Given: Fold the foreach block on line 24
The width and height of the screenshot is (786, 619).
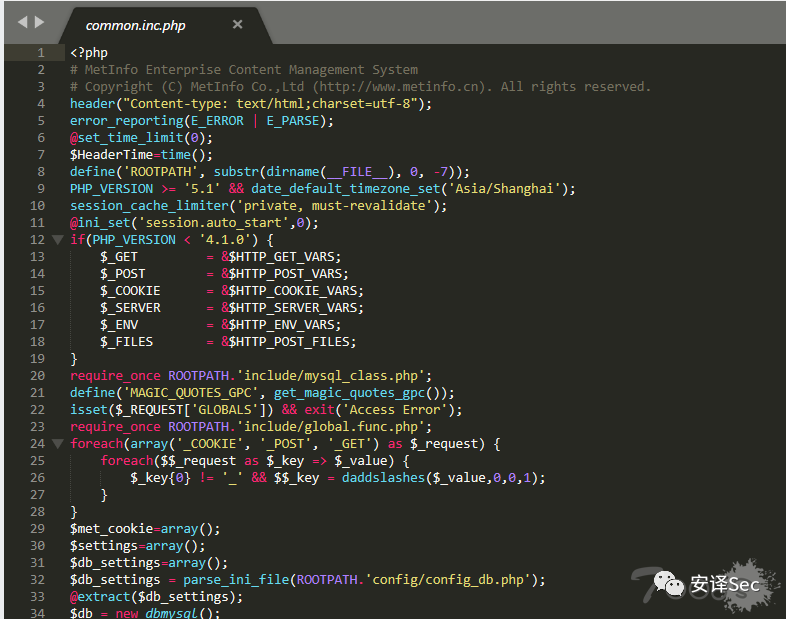Looking at the screenshot, I should (x=57, y=444).
